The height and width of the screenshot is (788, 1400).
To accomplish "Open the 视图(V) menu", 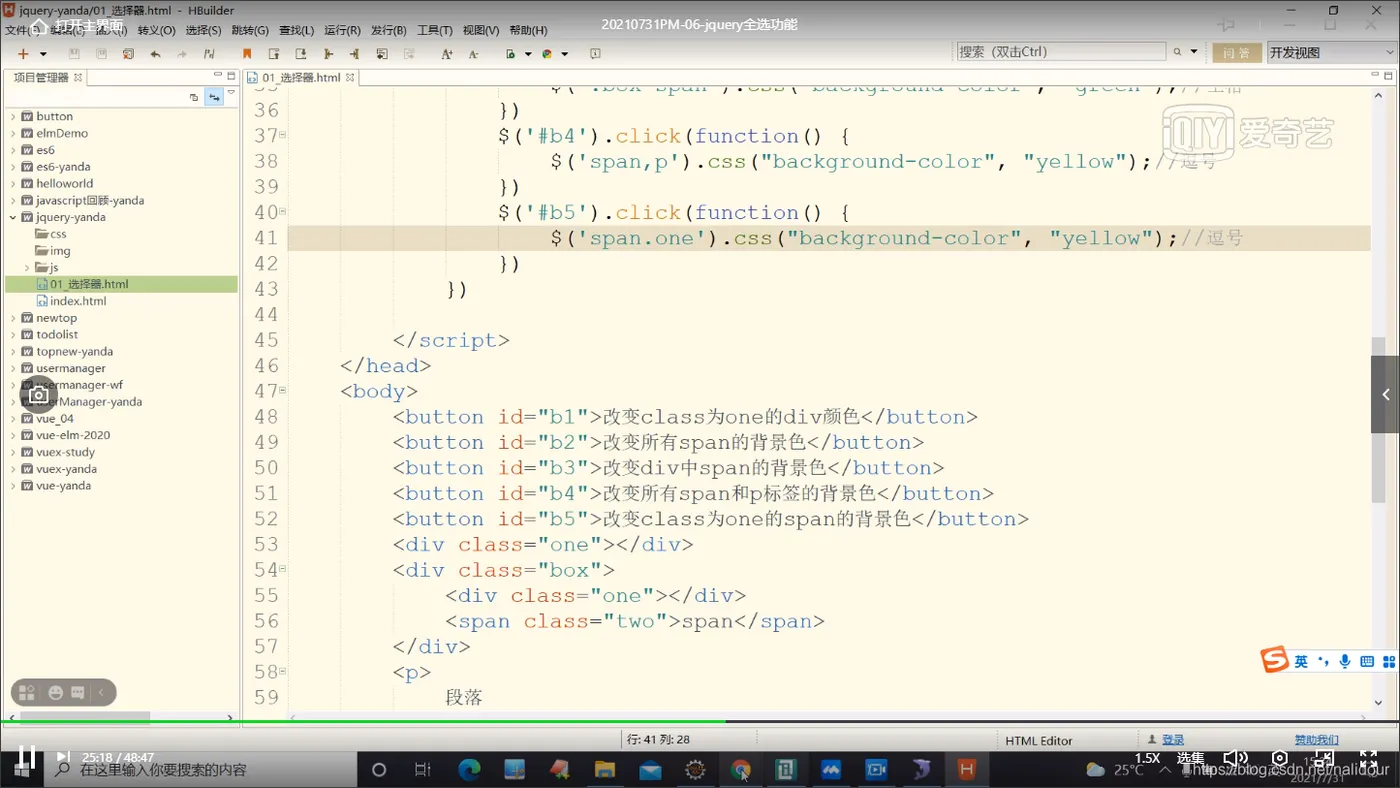I will 481,31.
